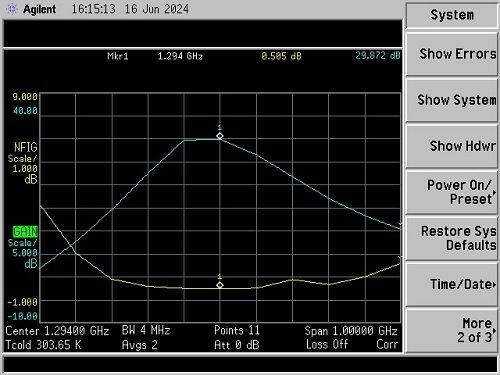Click the Mkr1 1.294 GHz readout
This screenshot has height=375, width=500.
[x=155, y=56]
